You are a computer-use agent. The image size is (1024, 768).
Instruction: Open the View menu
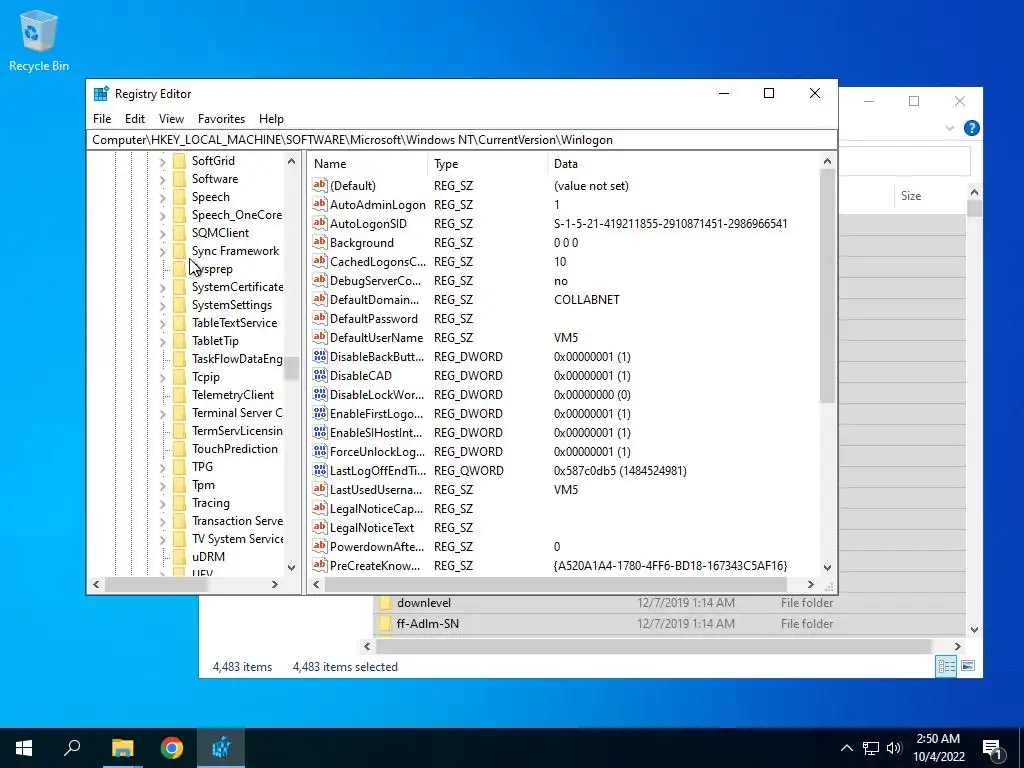[x=171, y=119]
